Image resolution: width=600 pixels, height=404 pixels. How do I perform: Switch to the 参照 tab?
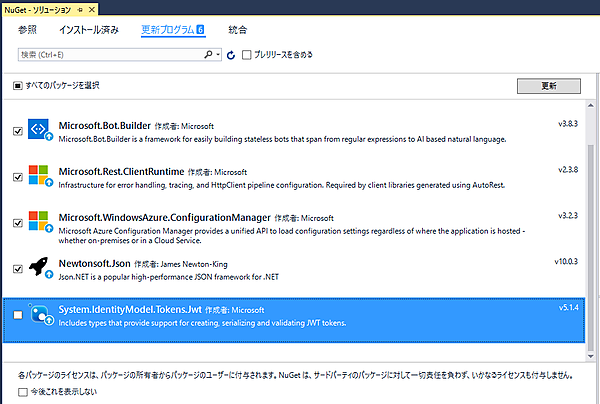point(28,30)
